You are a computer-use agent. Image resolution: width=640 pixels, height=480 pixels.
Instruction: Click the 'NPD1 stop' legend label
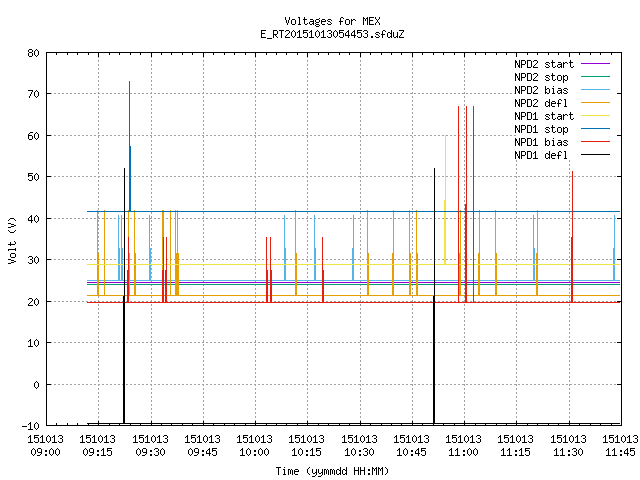[541, 129]
